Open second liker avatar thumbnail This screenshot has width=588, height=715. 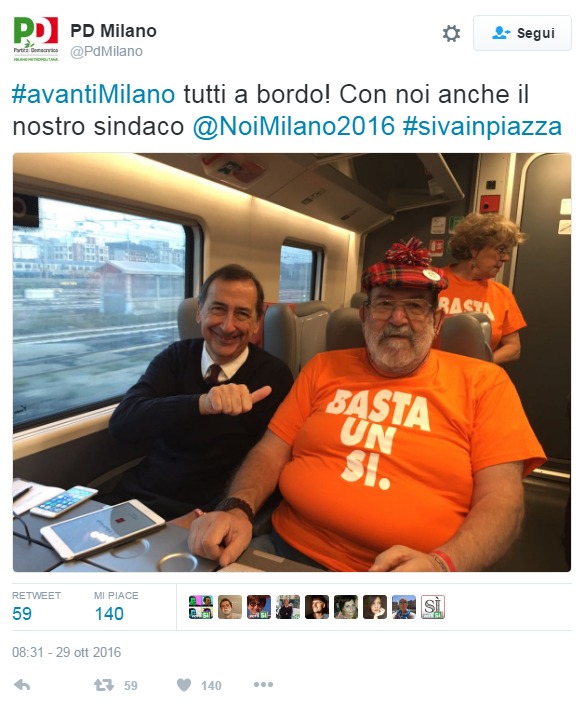(230, 607)
